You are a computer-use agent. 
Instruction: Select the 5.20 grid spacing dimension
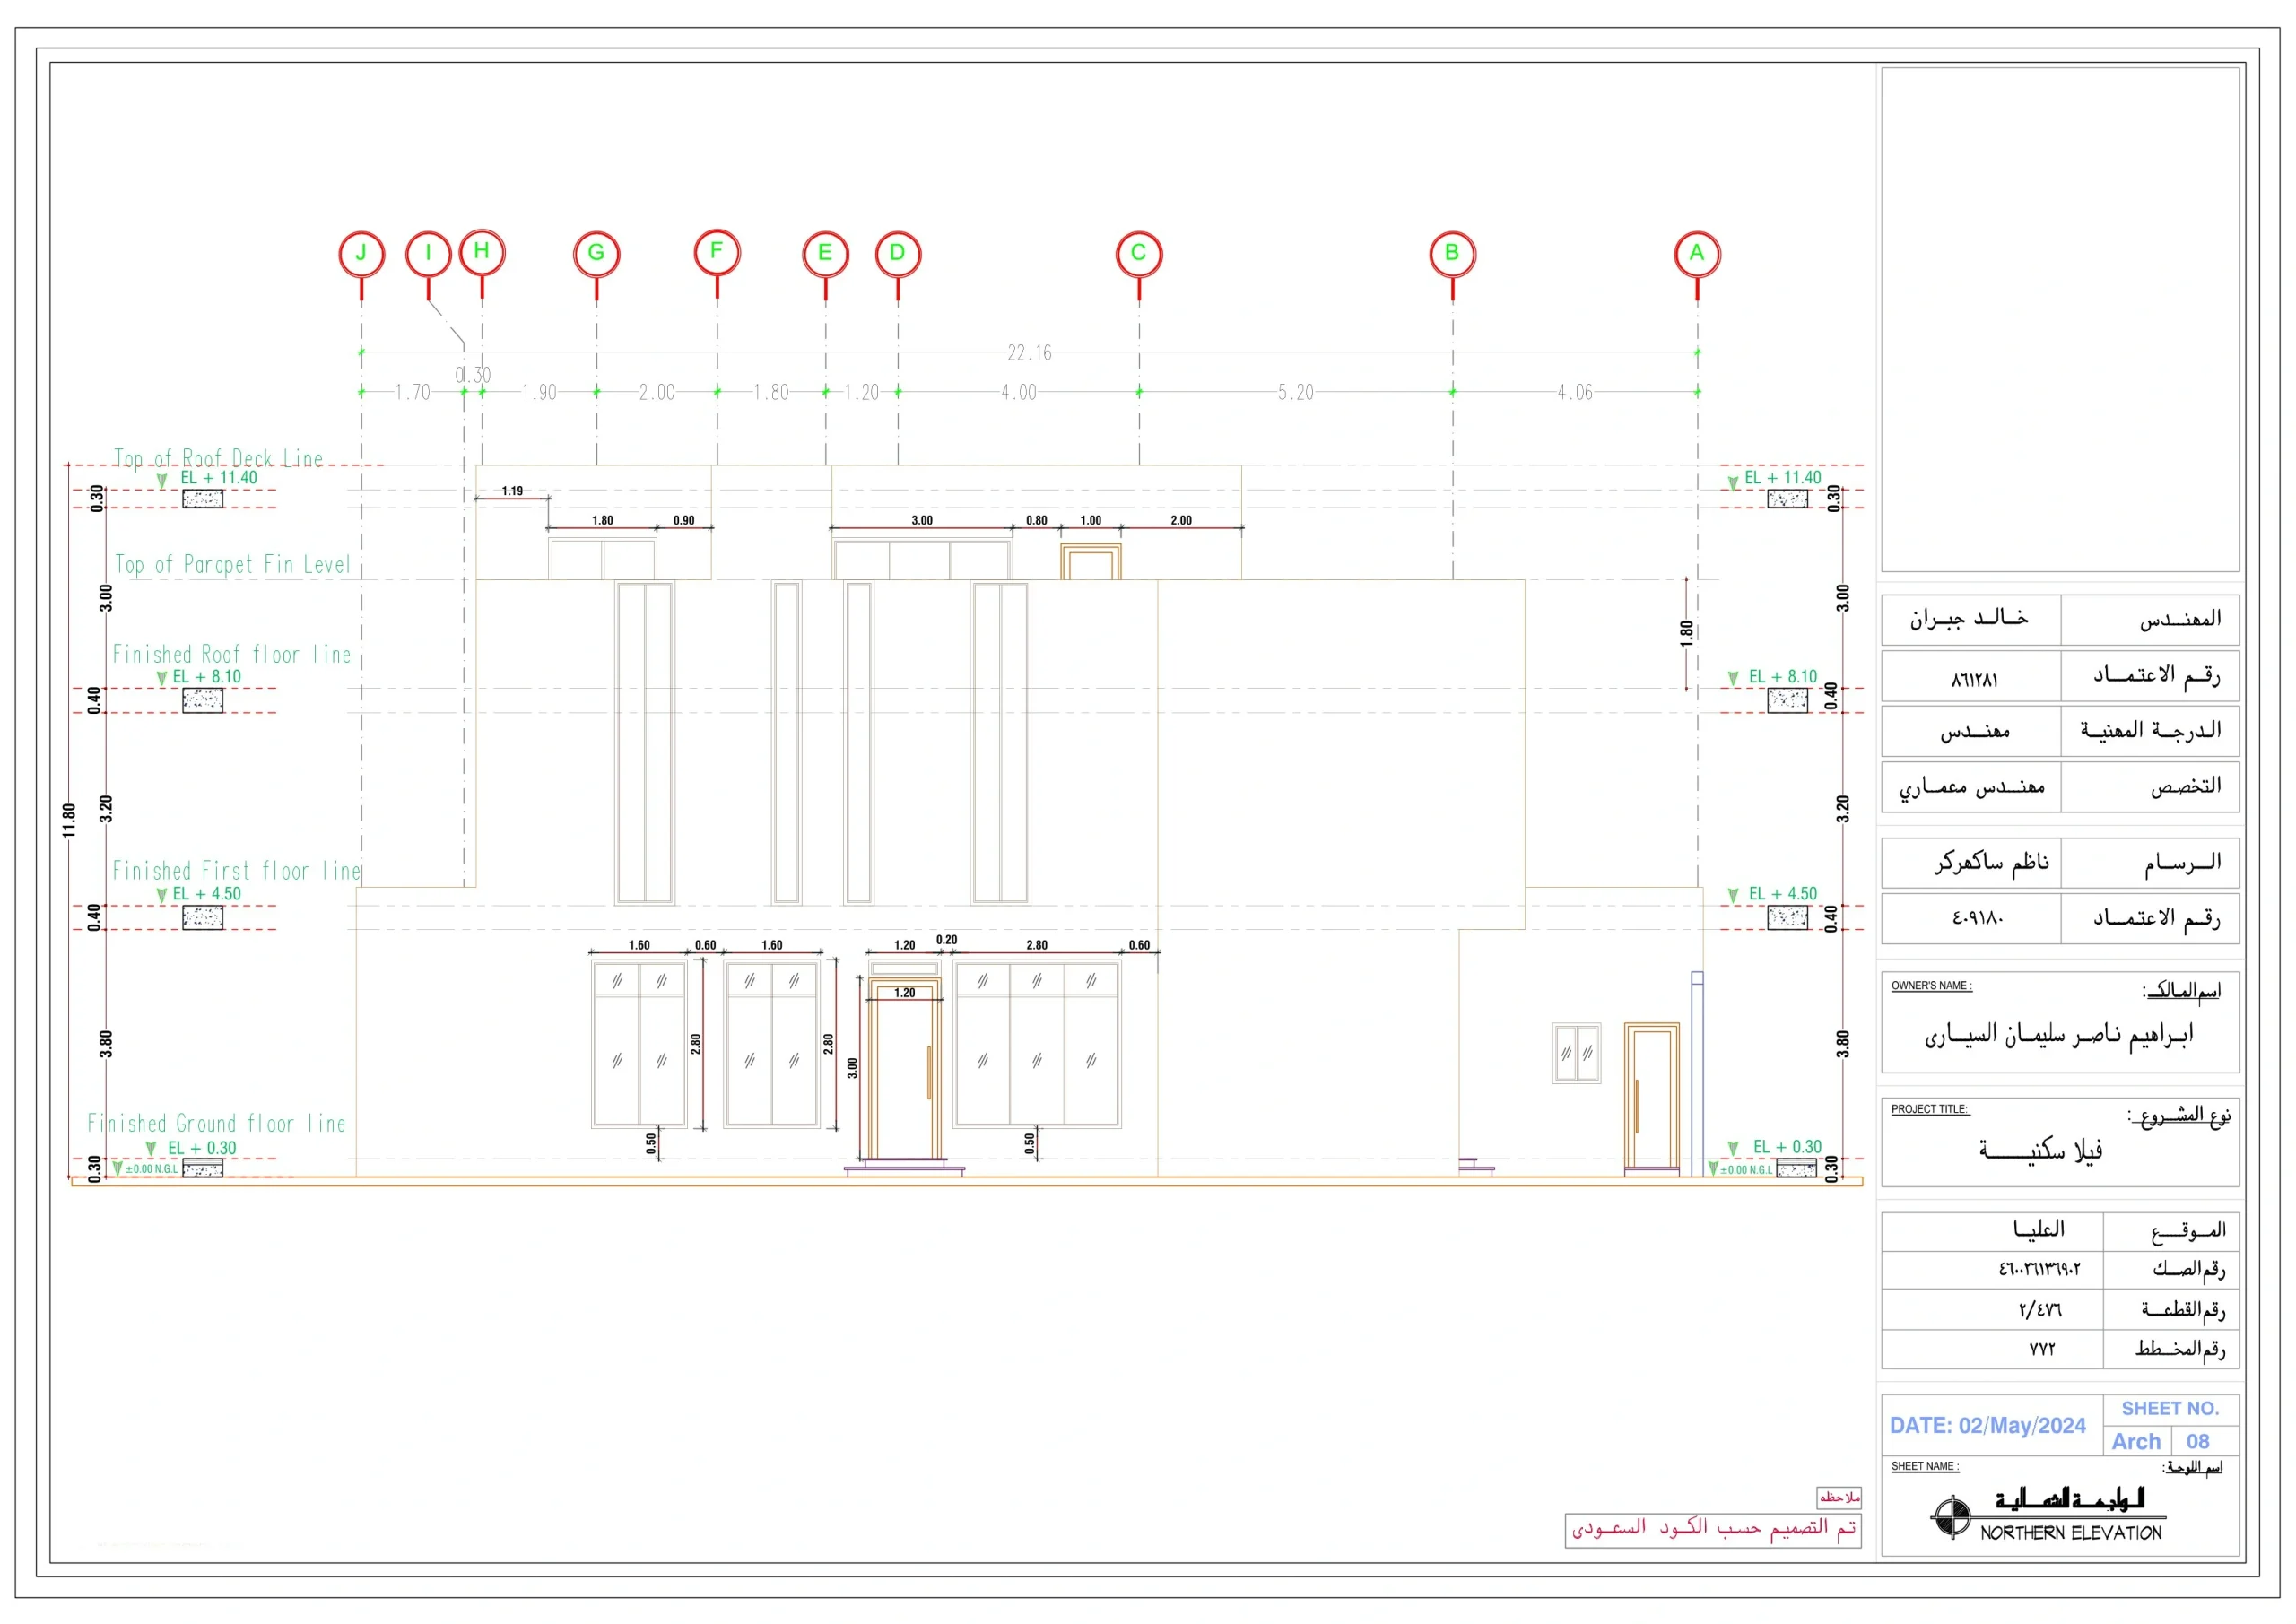1295,393
